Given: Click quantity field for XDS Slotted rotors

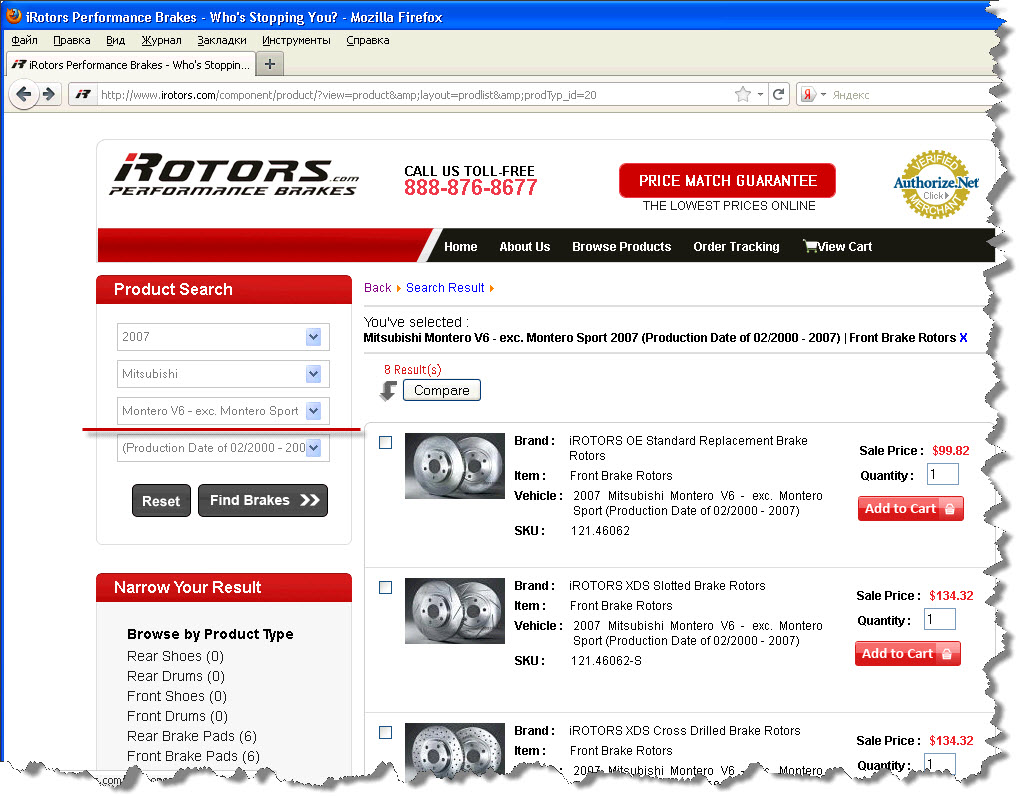Looking at the screenshot, I should (x=940, y=620).
